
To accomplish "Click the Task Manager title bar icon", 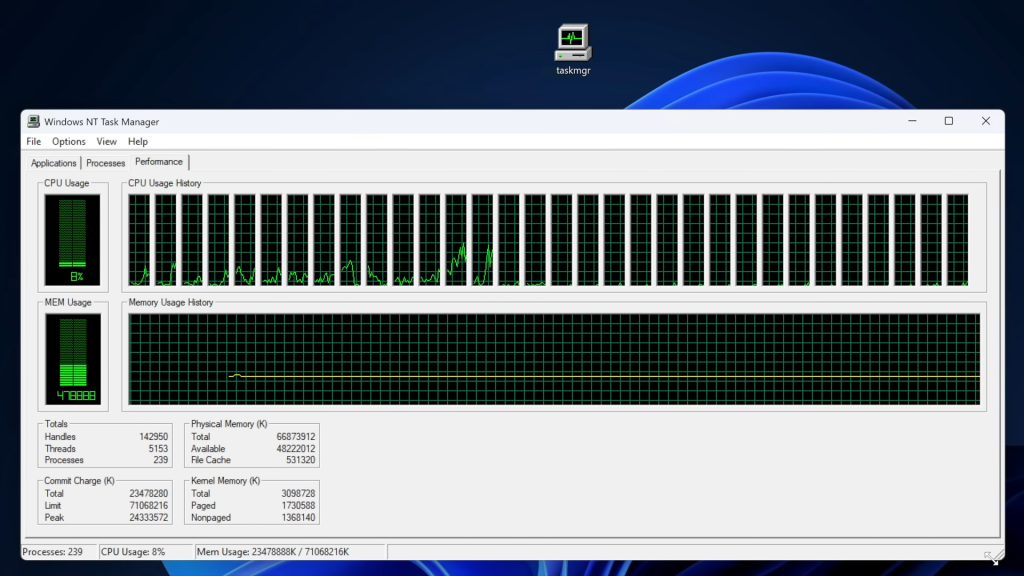I will point(34,122).
